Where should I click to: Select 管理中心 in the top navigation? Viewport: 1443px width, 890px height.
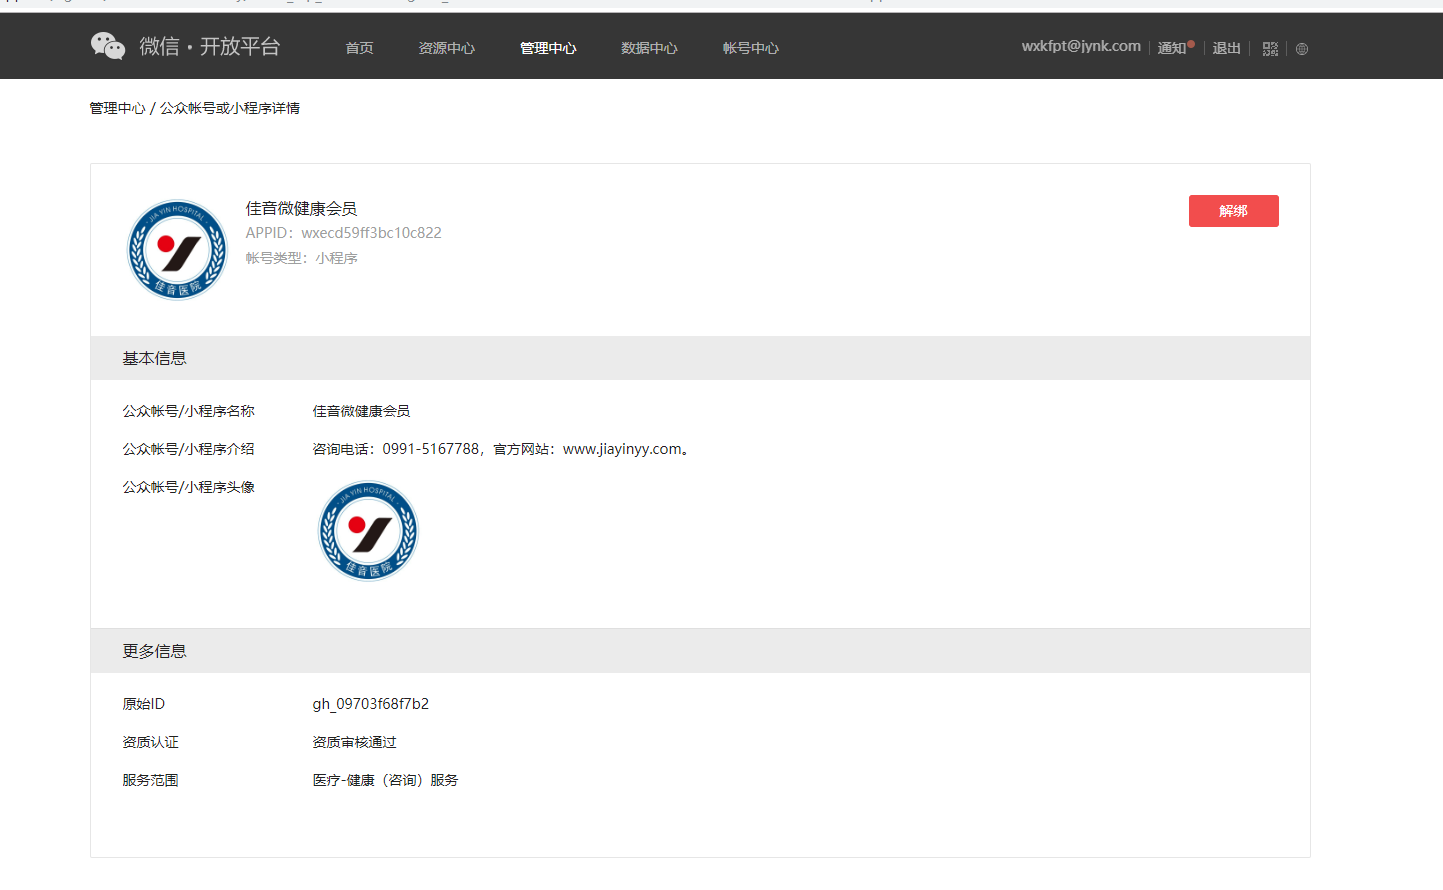(x=548, y=48)
